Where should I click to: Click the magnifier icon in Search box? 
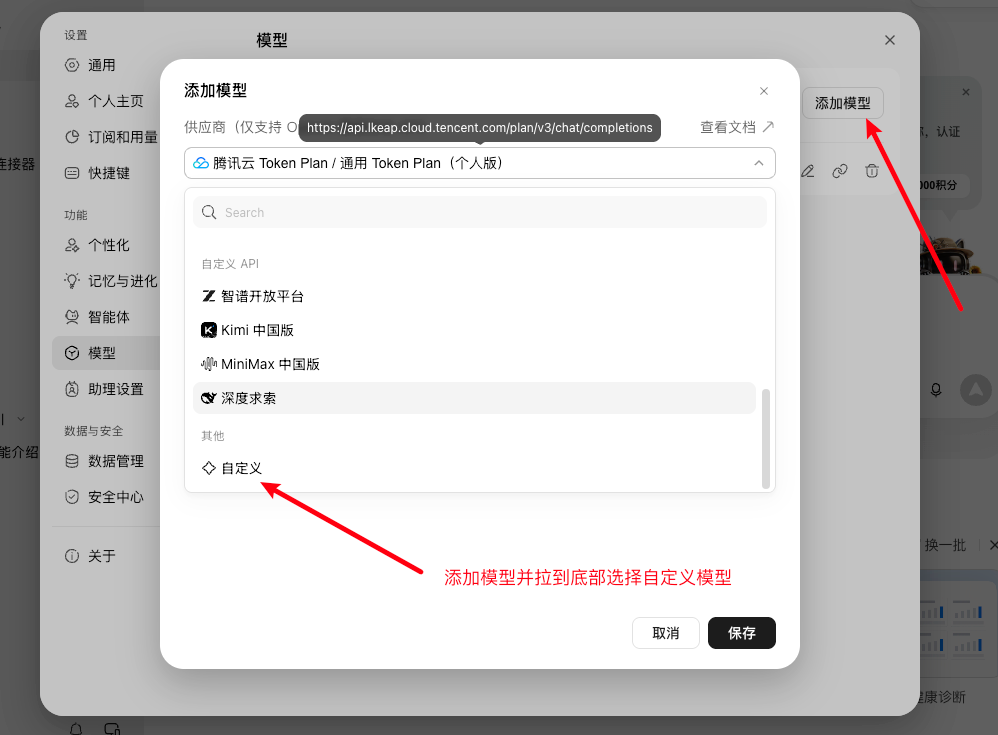point(209,212)
